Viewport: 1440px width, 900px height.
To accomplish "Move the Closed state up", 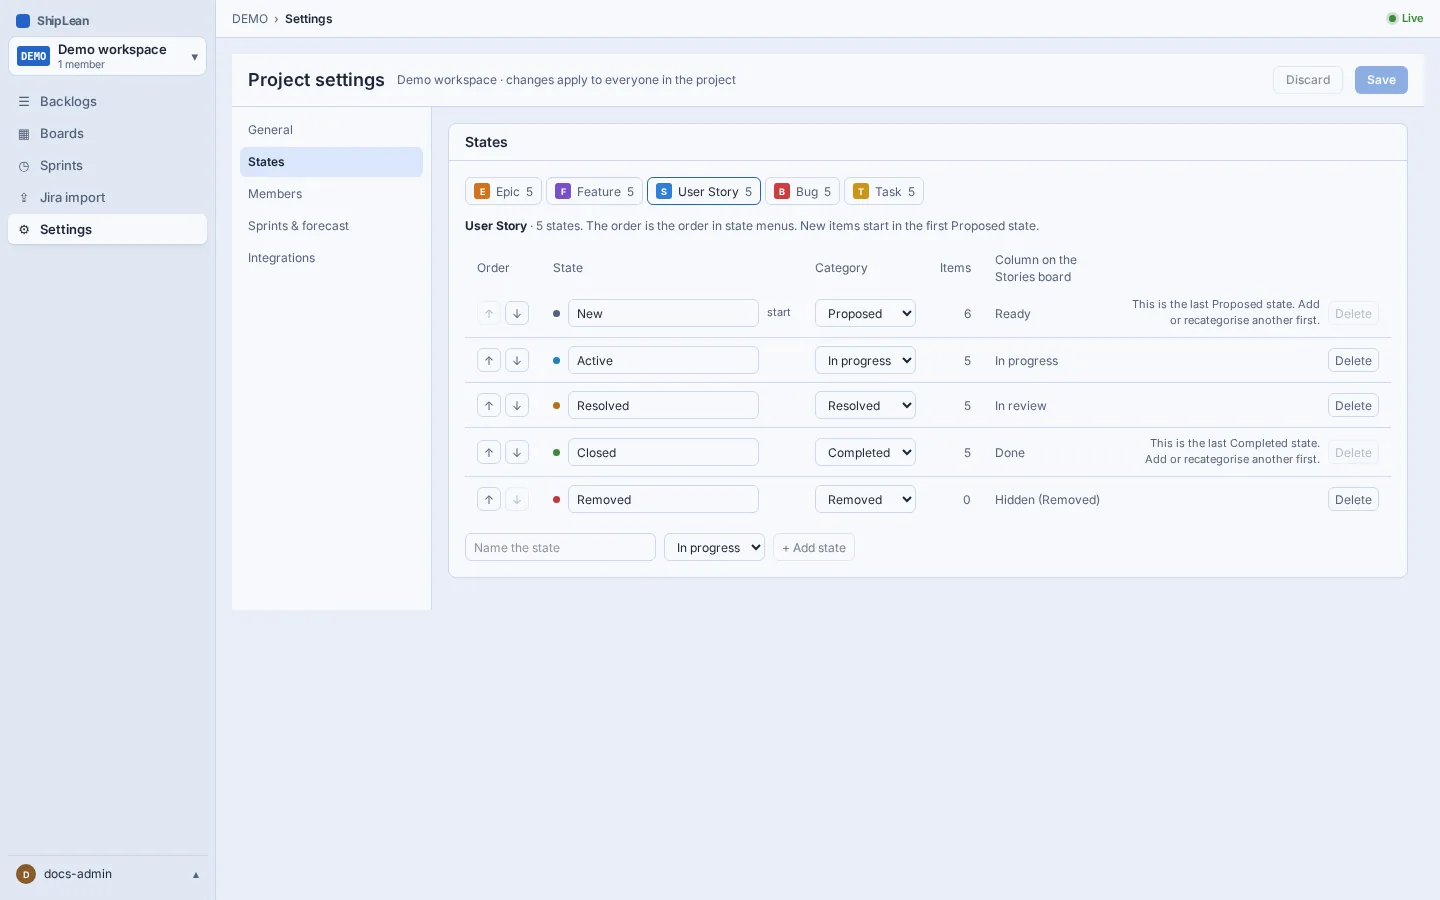I will point(489,452).
